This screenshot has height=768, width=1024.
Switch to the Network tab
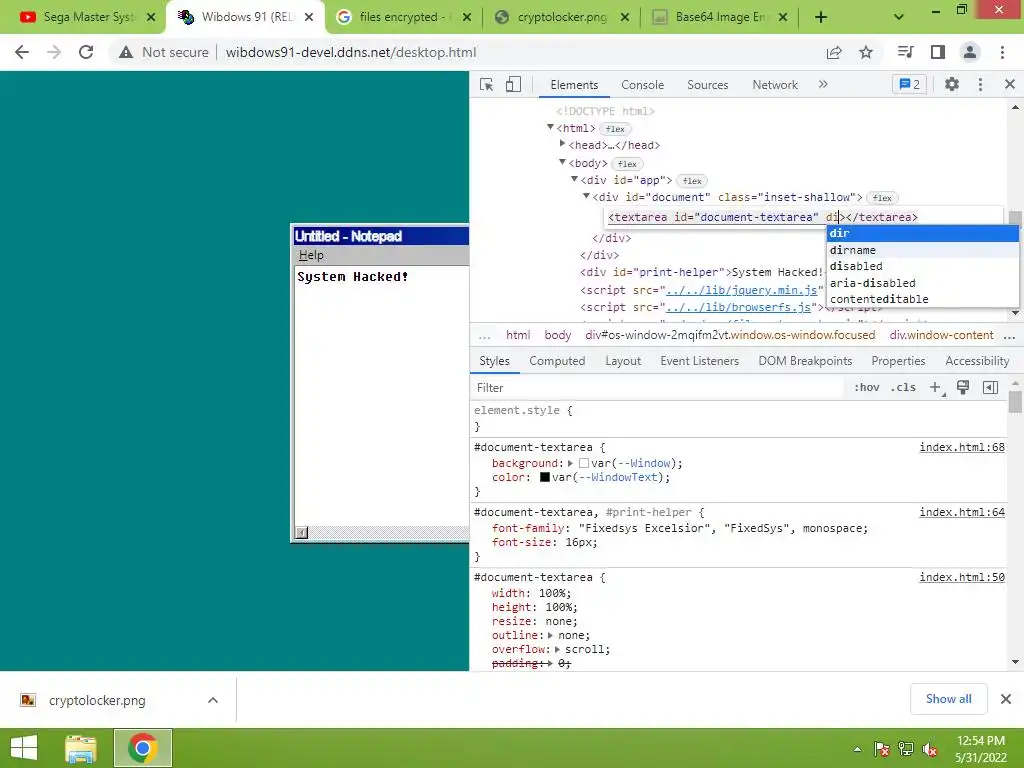click(x=775, y=85)
